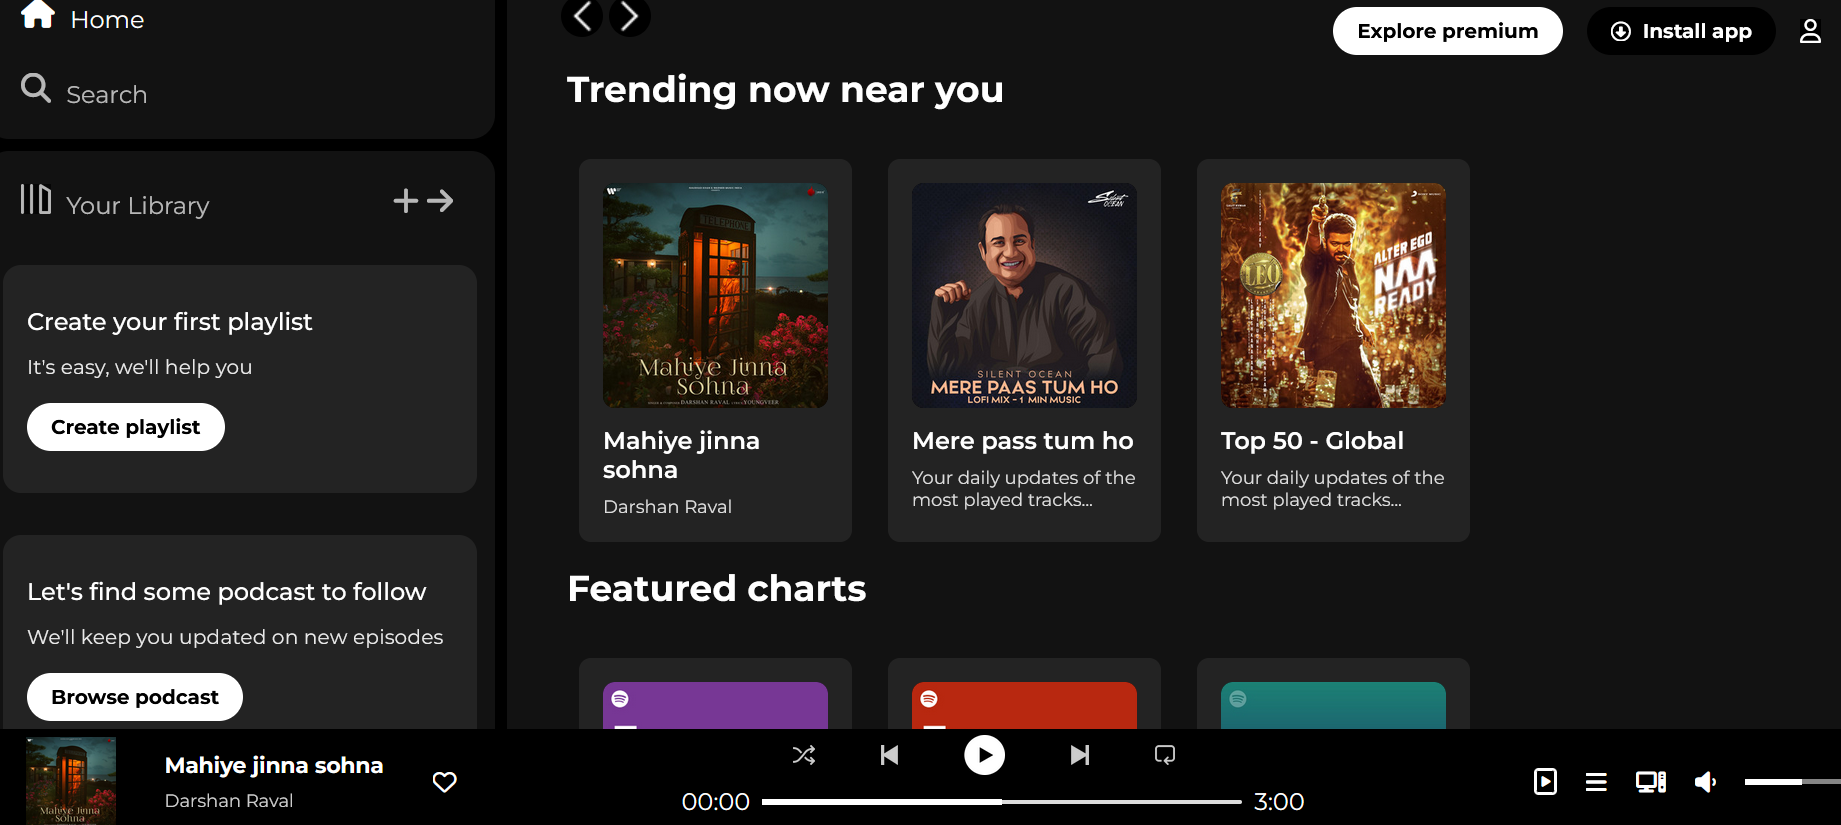Viewport: 1841px width, 825px height.
Task: Click Let's find some podcast to follow text
Action: (x=227, y=592)
